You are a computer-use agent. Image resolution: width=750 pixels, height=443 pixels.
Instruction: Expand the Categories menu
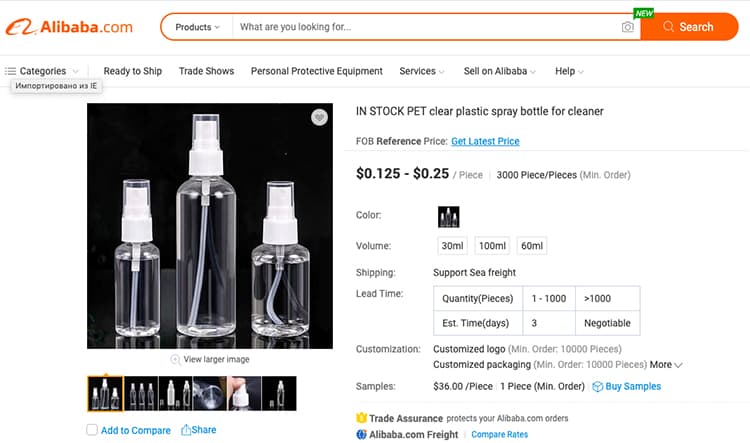click(42, 71)
